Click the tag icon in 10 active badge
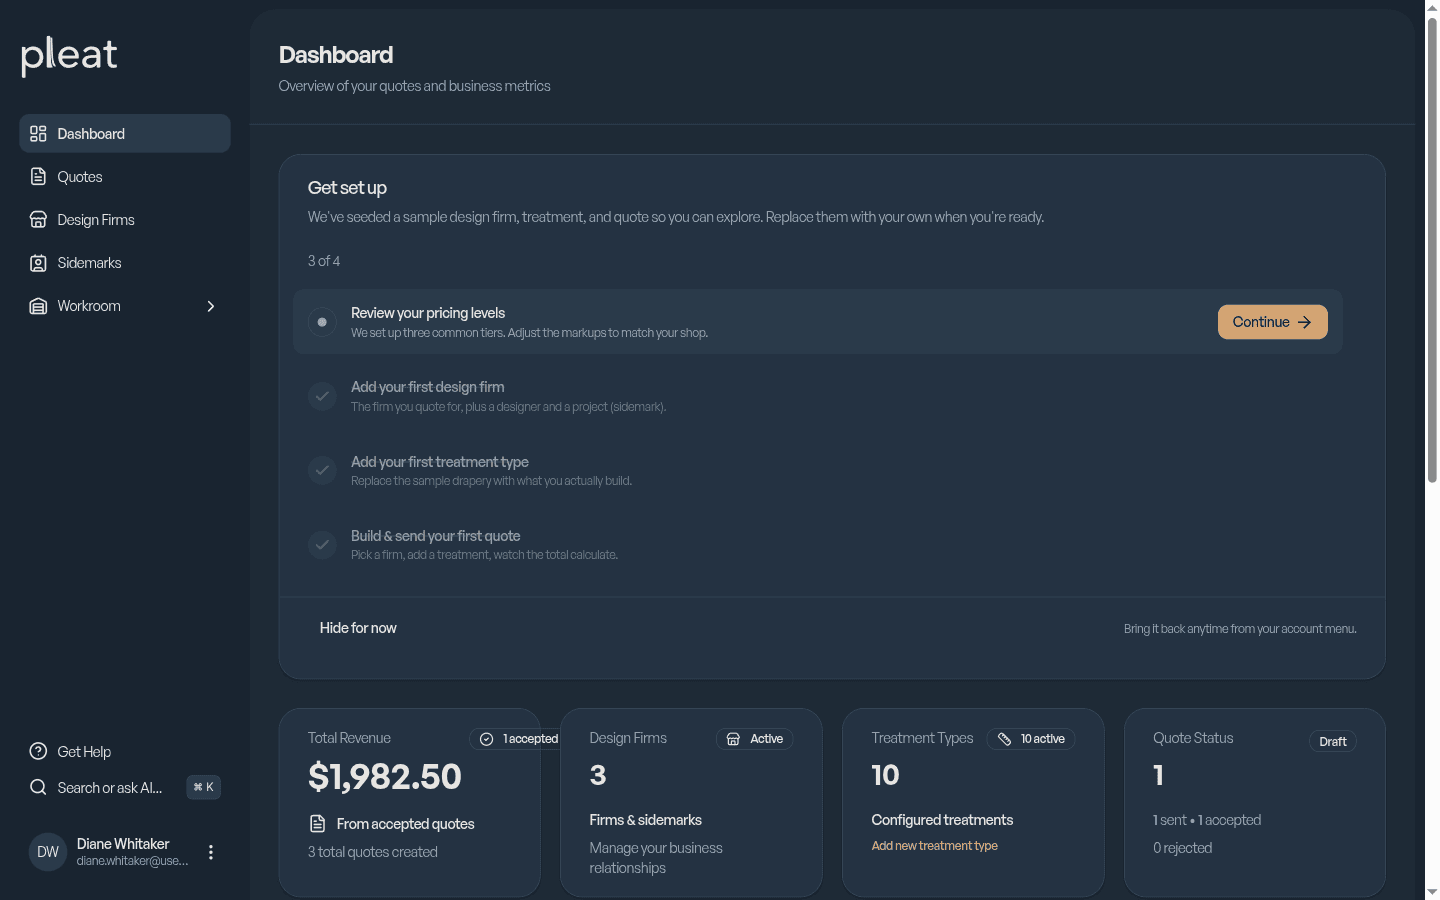Viewport: 1440px width, 900px height. tap(1004, 739)
